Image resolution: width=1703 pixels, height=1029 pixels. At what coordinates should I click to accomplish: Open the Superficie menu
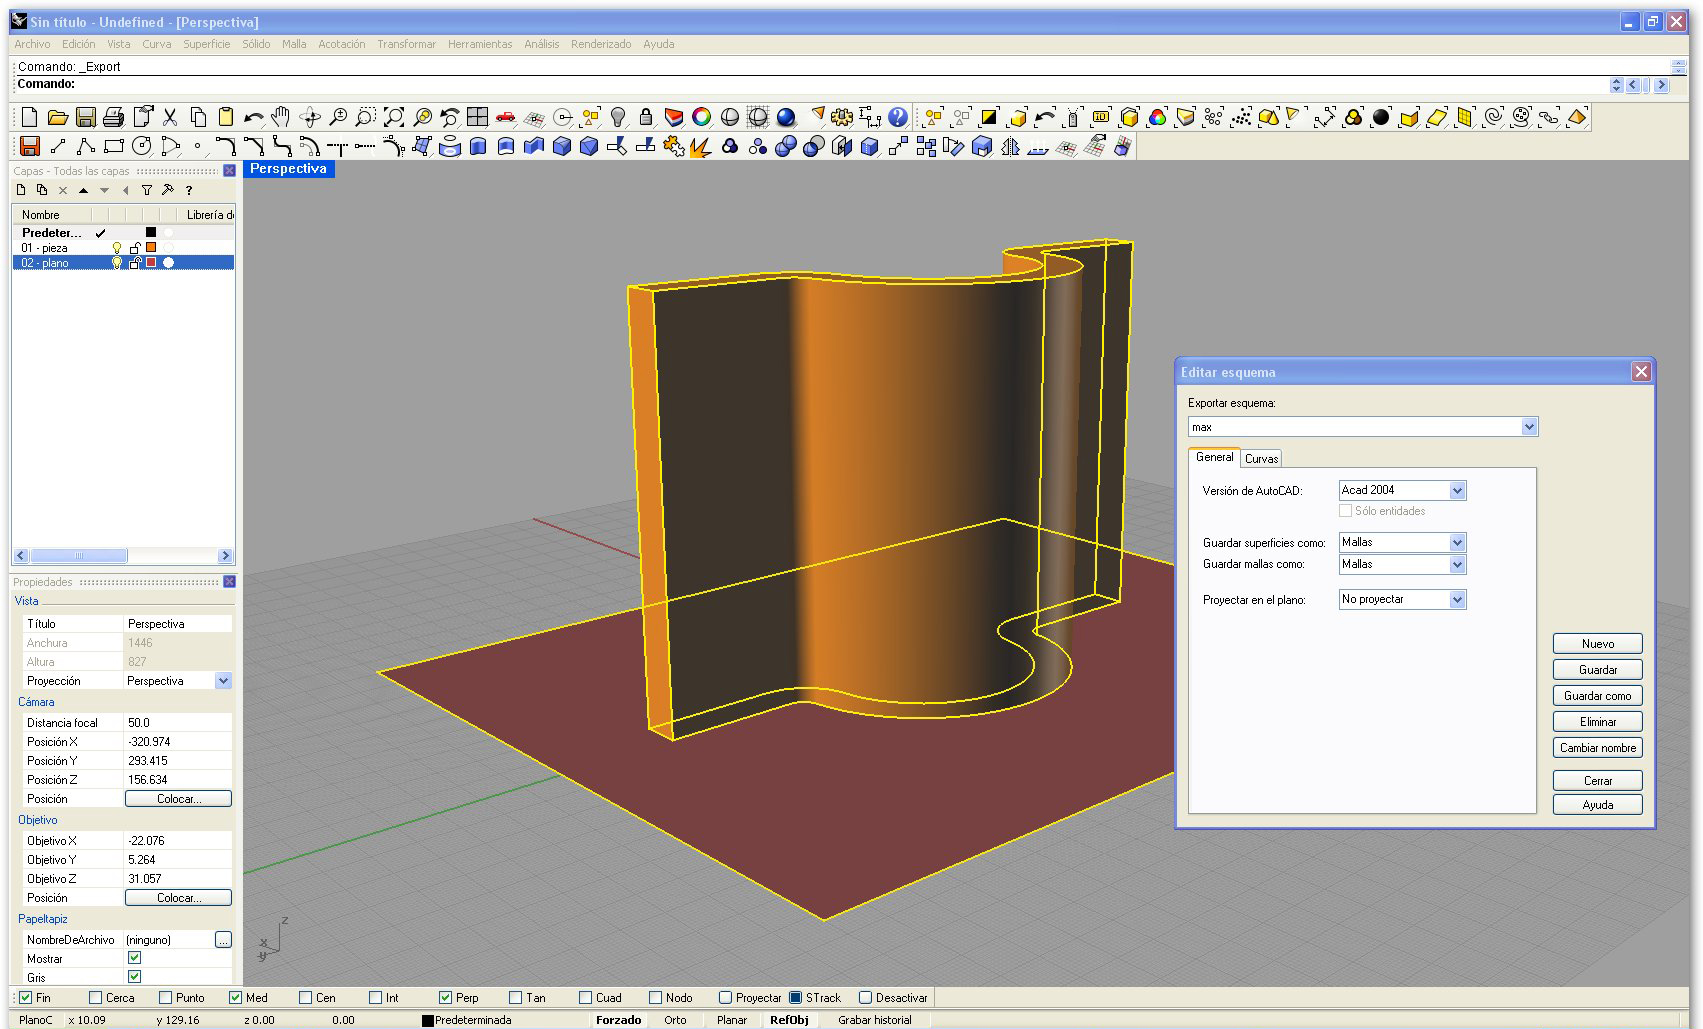(x=206, y=44)
